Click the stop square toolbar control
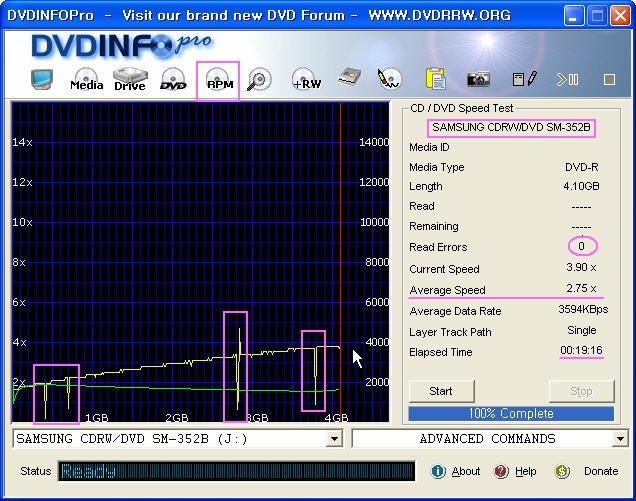Screen dimensions: 636x501 coord(609,80)
